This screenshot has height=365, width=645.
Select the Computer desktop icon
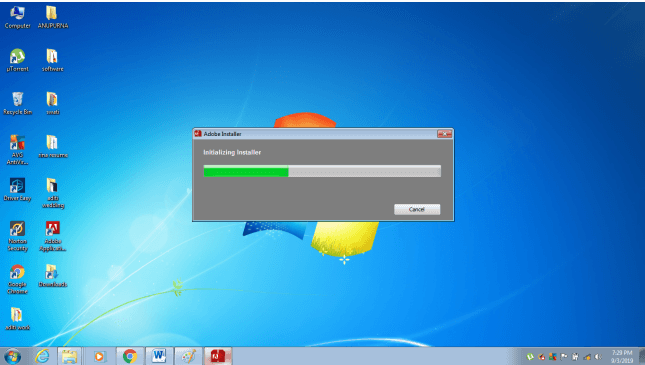(17, 17)
